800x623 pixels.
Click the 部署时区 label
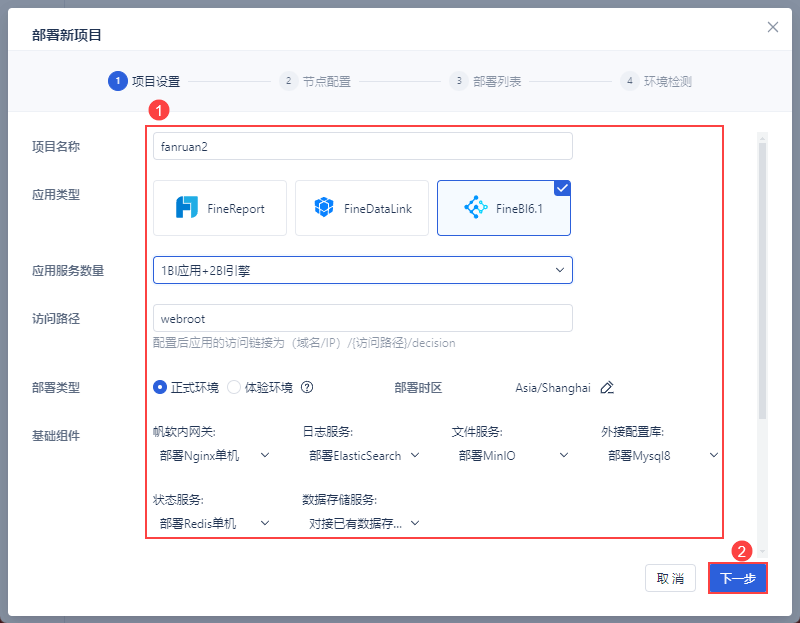[418, 388]
